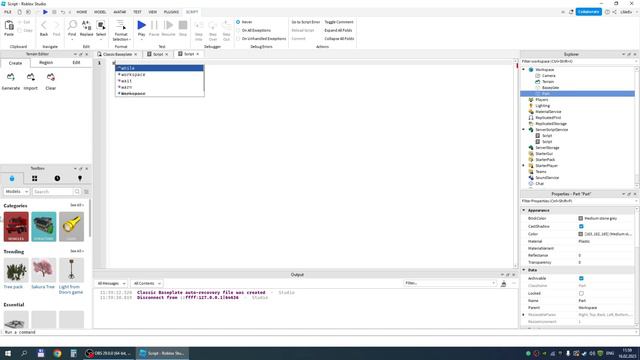This screenshot has width=640, height=360.
Task: Open the All Messages dropdown in Output
Action: 111,283
